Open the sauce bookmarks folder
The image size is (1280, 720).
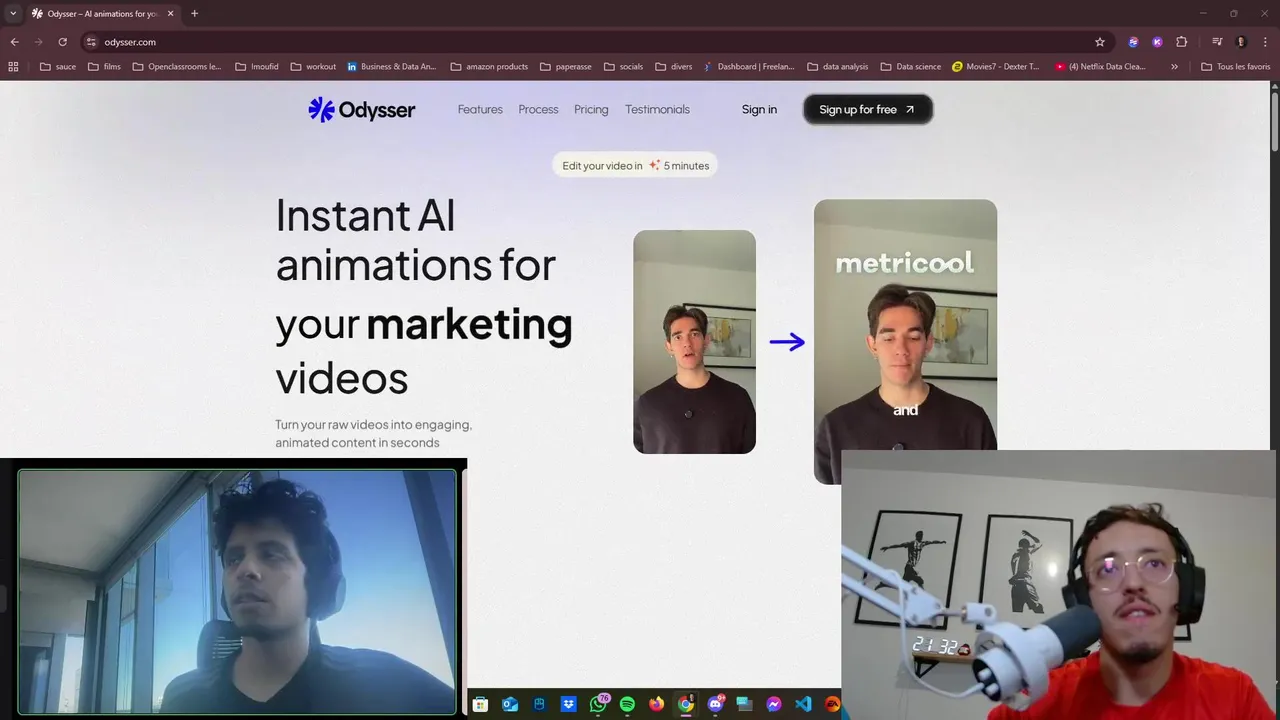point(58,67)
